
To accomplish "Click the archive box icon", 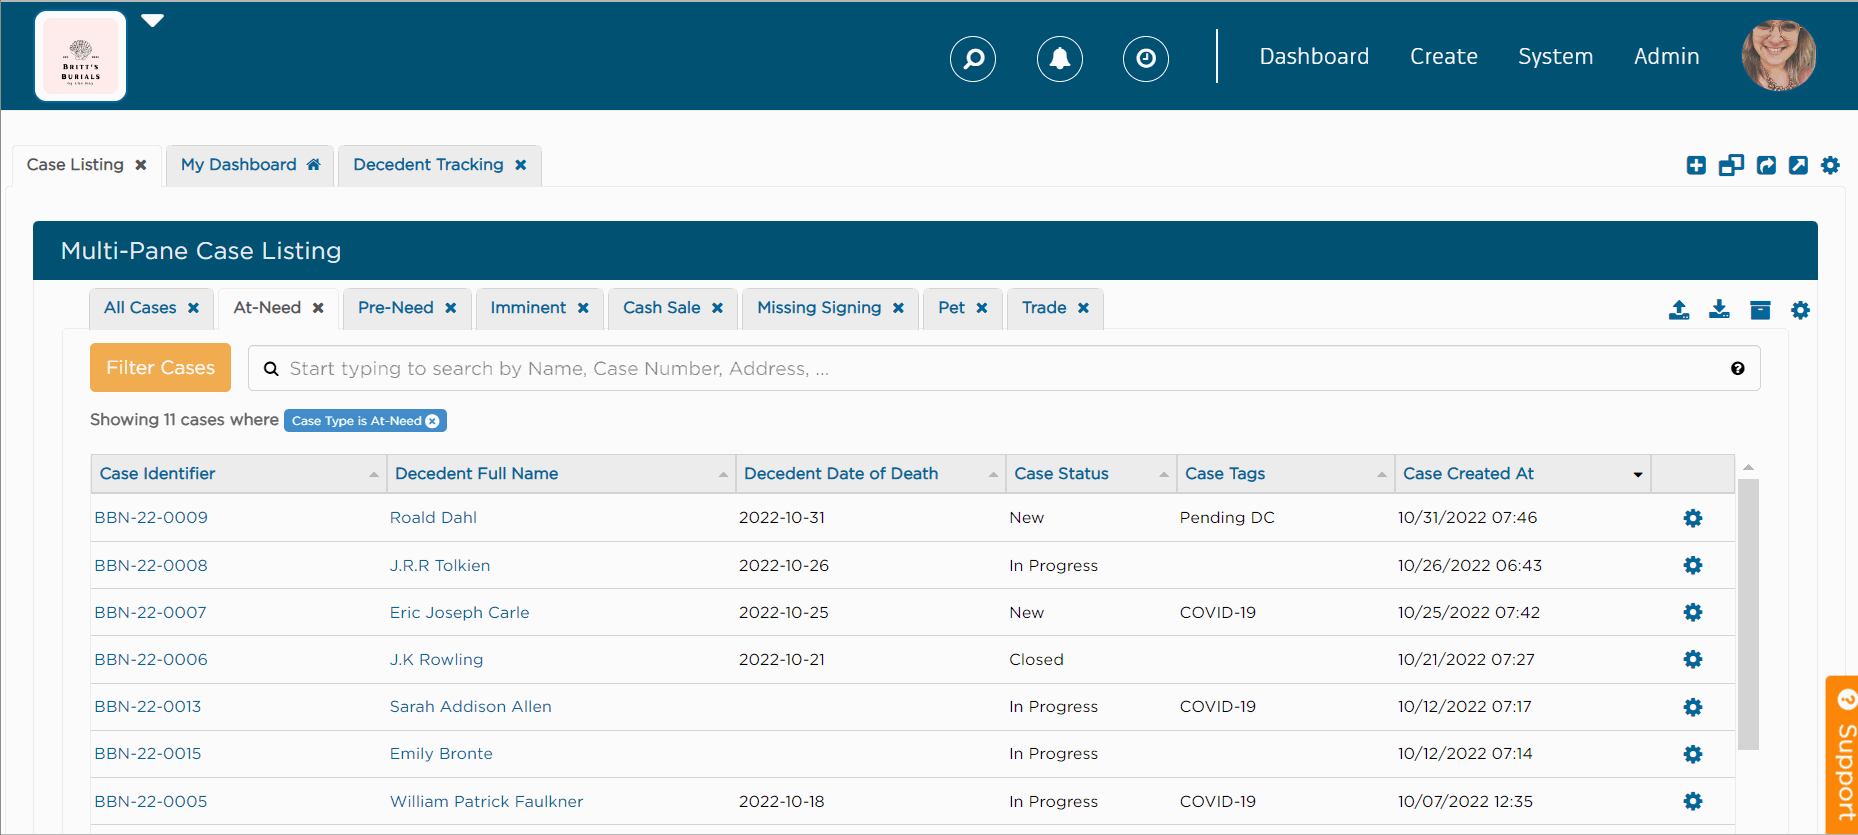I will coord(1760,310).
